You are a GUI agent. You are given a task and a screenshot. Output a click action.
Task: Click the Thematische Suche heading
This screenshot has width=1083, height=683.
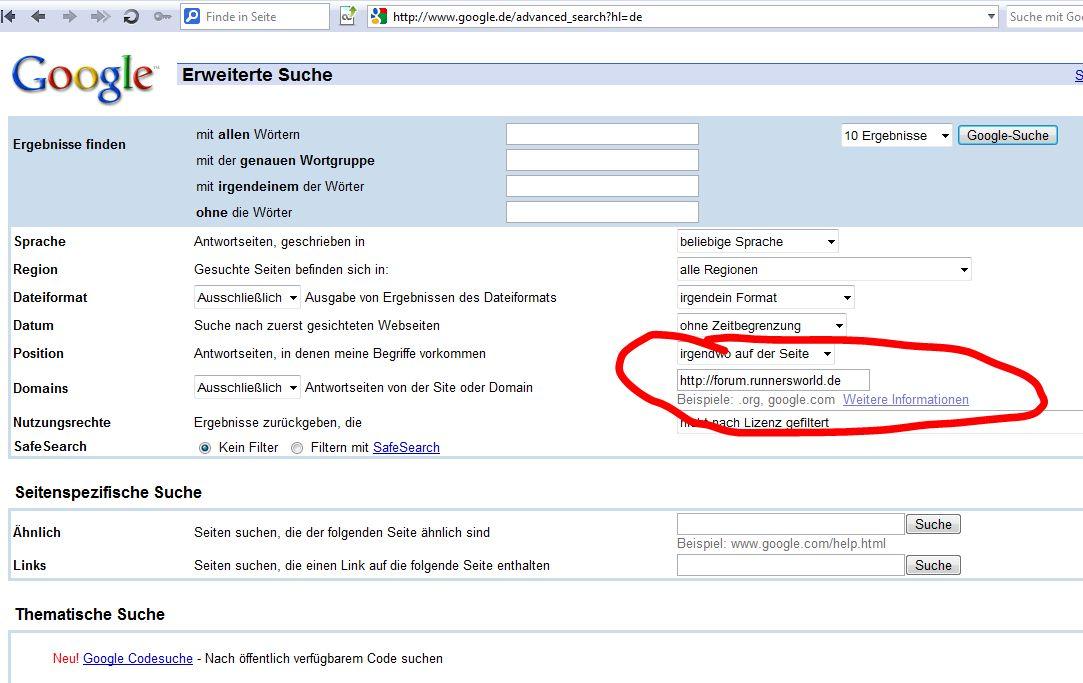point(90,615)
